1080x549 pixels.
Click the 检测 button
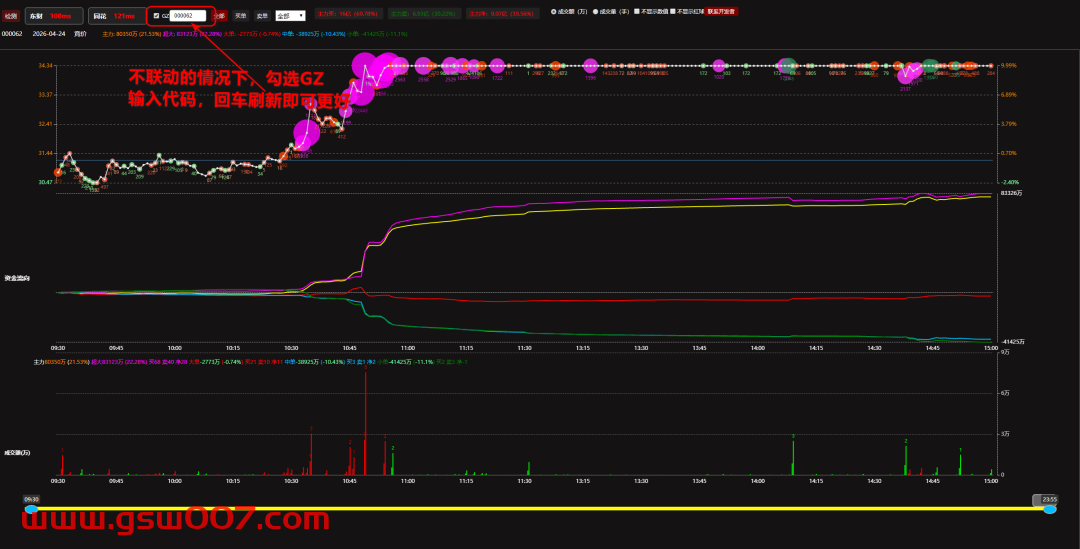pos(11,16)
